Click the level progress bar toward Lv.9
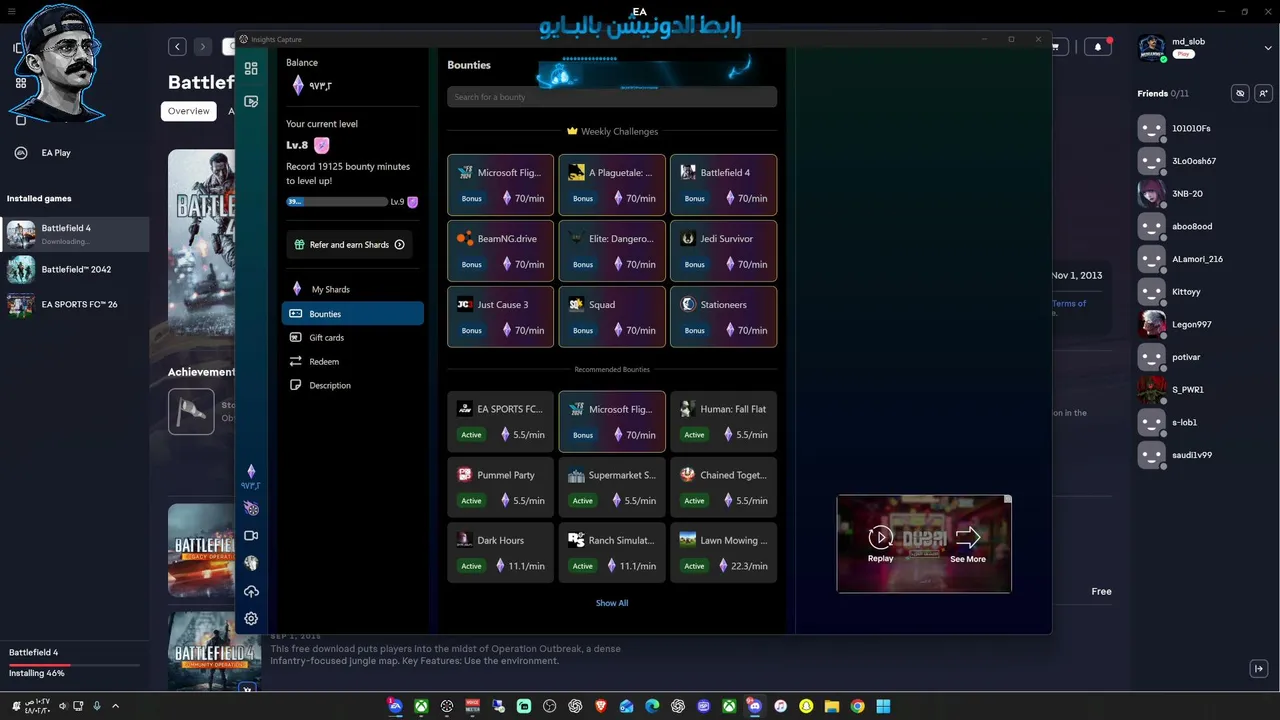 (337, 202)
